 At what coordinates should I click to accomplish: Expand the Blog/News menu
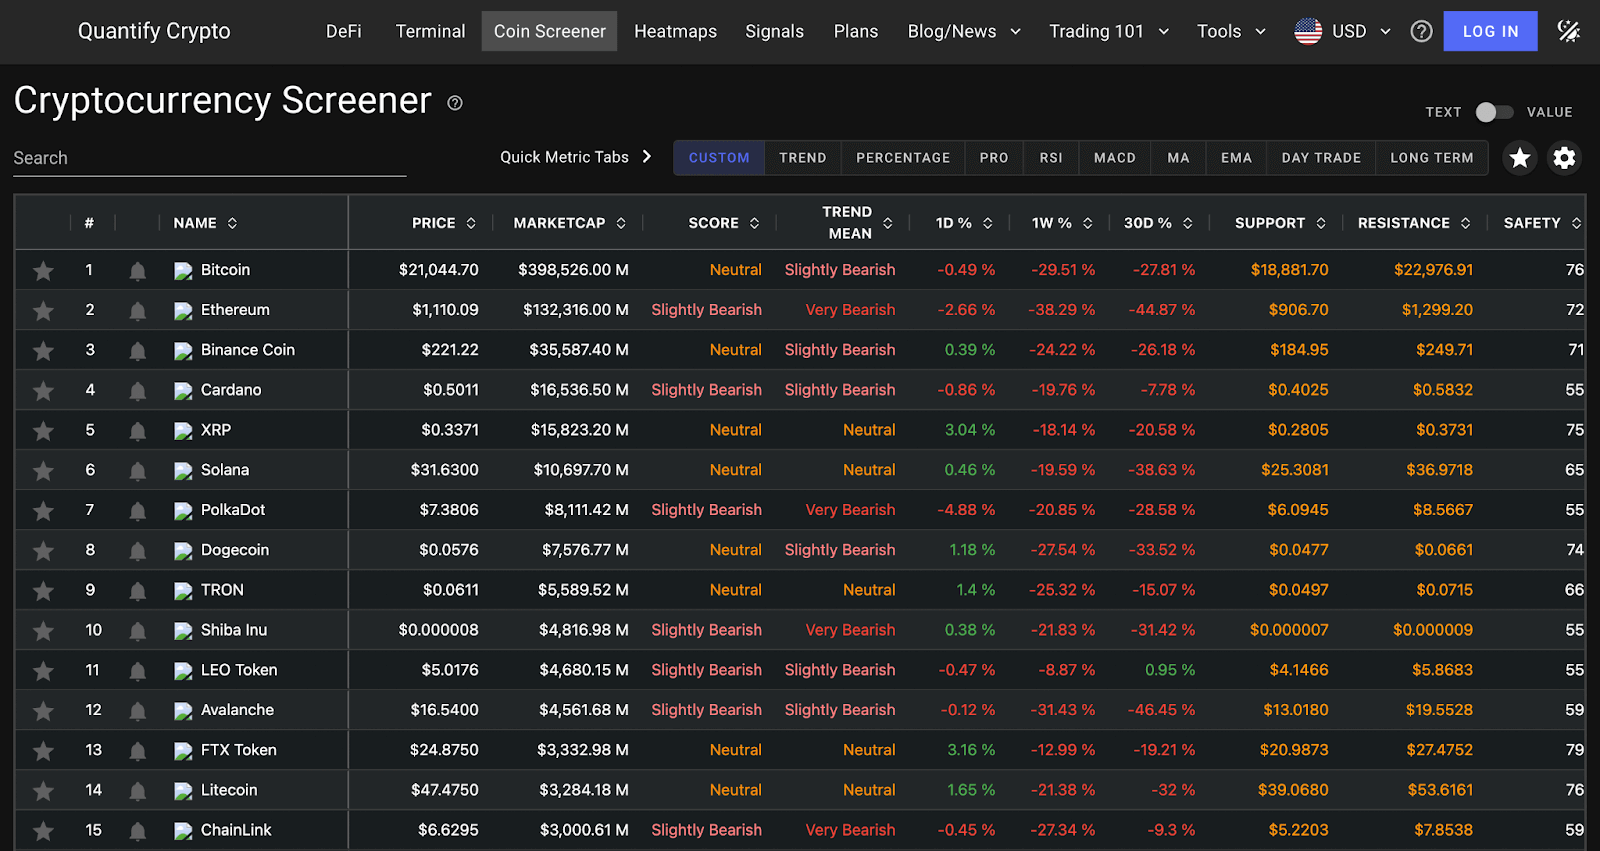(964, 31)
